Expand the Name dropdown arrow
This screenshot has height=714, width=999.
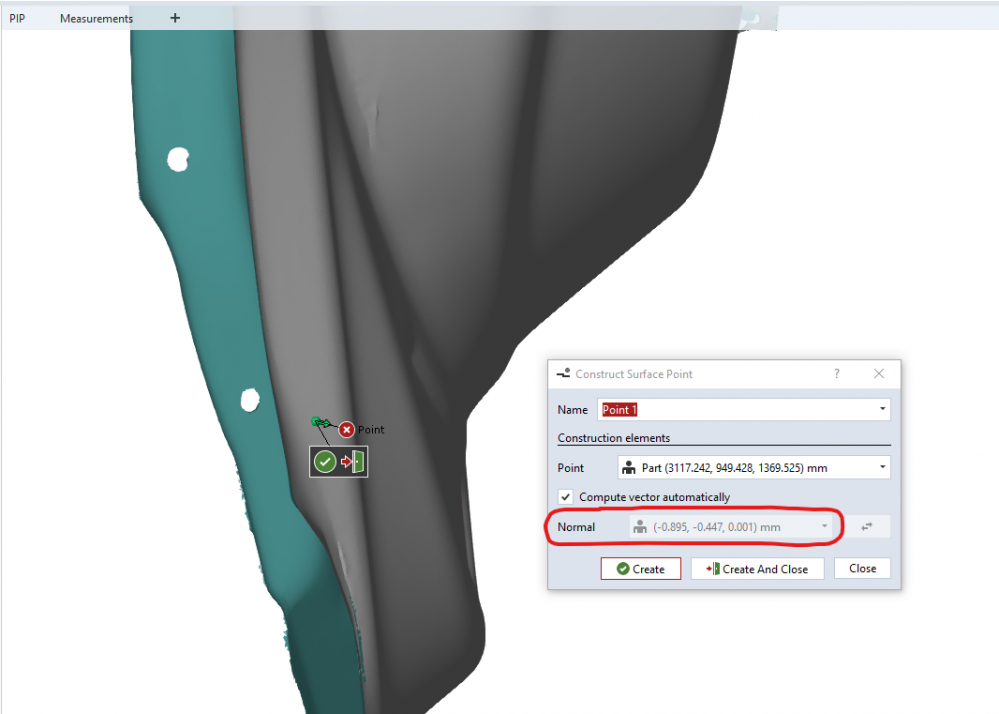tap(882, 410)
